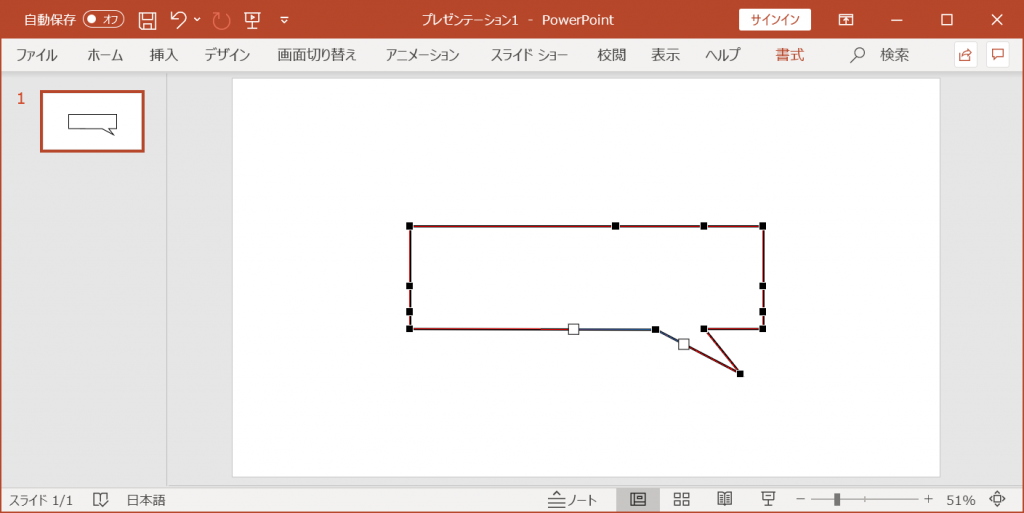
Task: Click the Save disk icon
Action: (x=148, y=20)
